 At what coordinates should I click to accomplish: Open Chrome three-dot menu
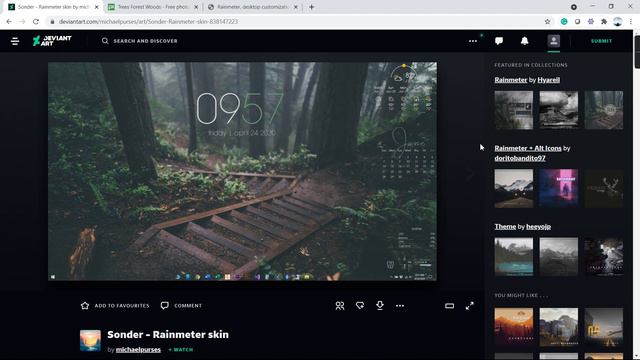pos(631,22)
